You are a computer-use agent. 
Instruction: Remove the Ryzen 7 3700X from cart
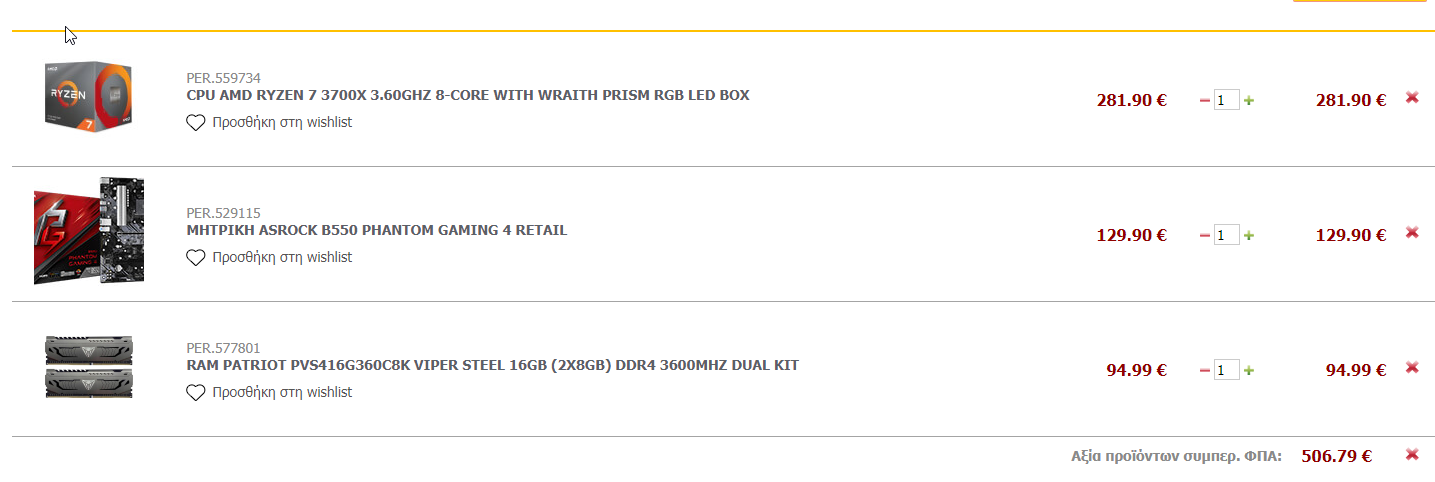[x=1412, y=98]
